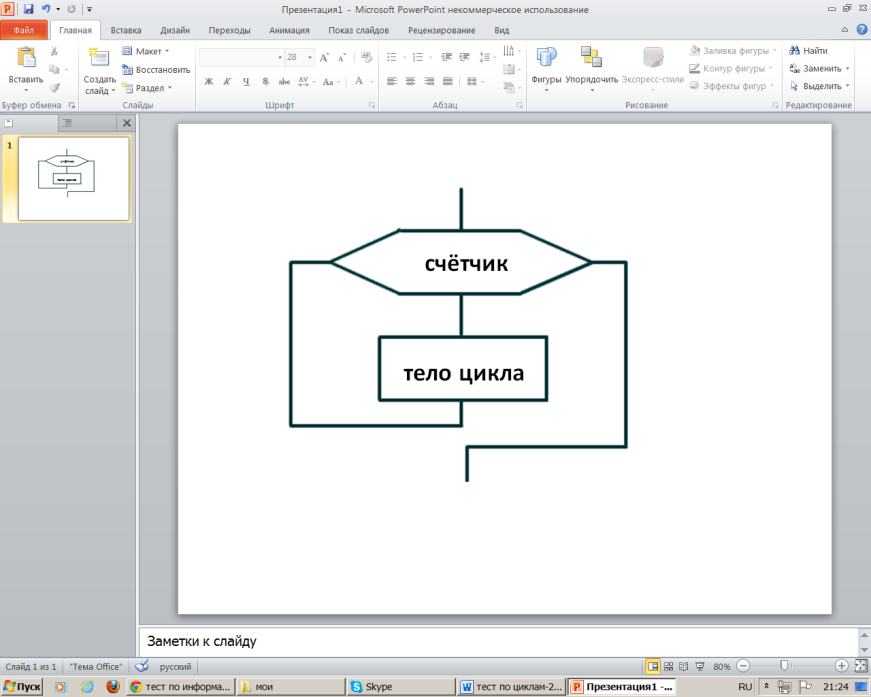Click the Упорядочить arrange icon

point(591,57)
